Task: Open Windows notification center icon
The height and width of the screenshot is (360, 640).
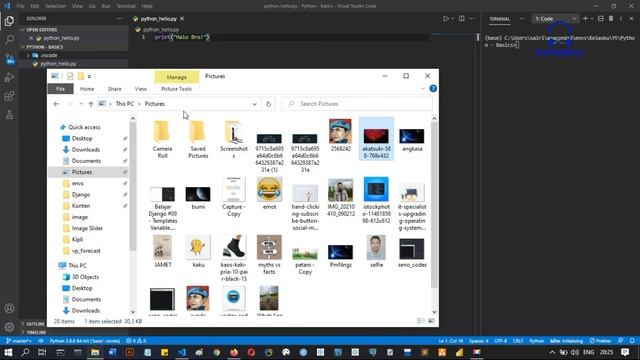Action: pos(625,352)
